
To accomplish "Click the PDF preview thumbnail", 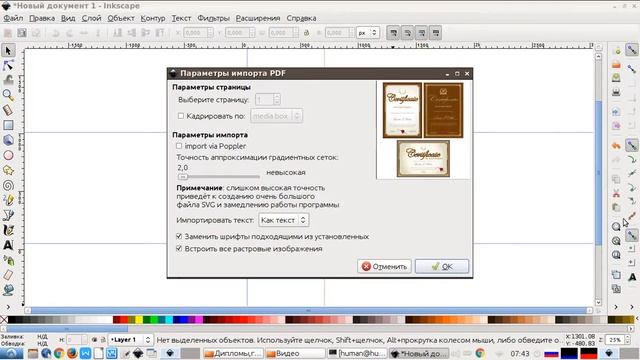I will pyautogui.click(x=423, y=130).
